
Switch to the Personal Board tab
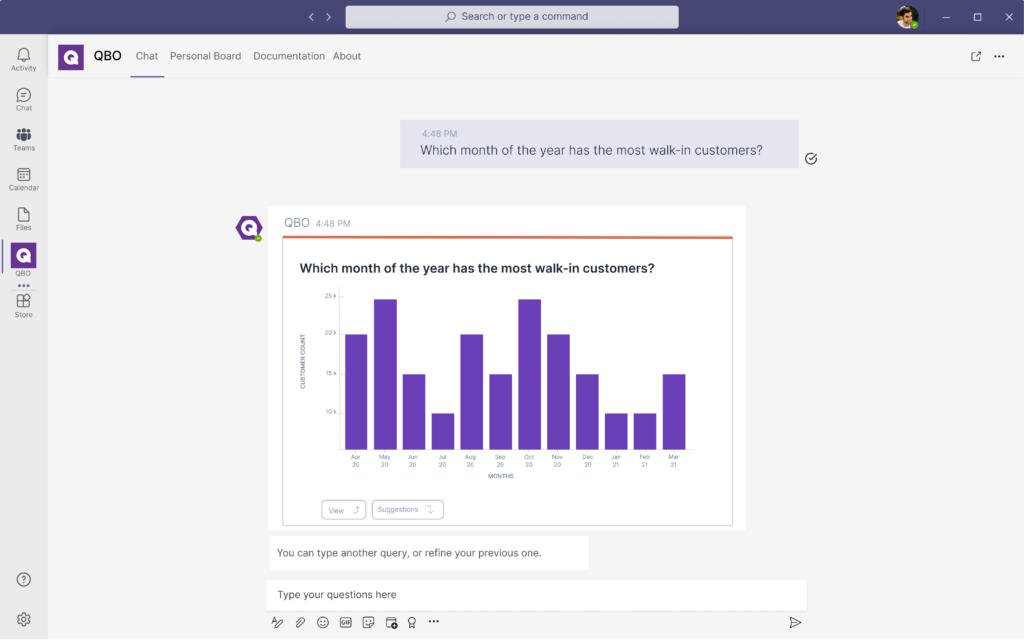pos(205,57)
